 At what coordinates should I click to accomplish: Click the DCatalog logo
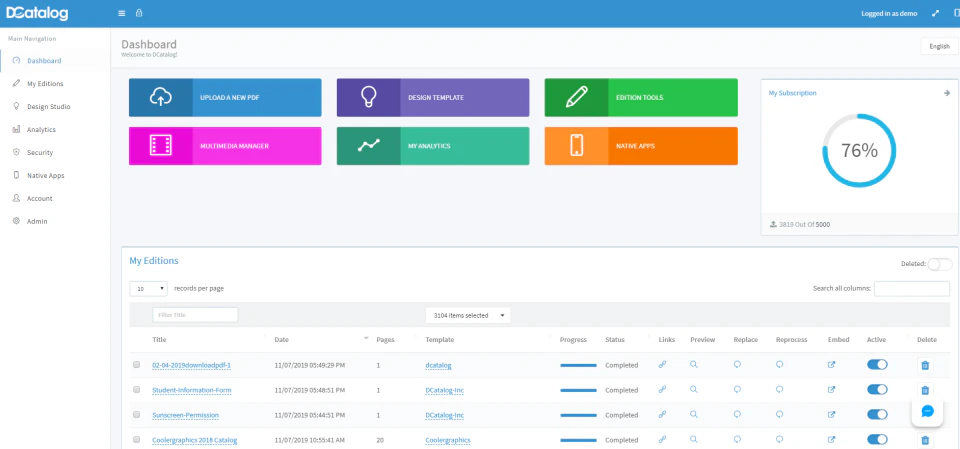coord(37,13)
